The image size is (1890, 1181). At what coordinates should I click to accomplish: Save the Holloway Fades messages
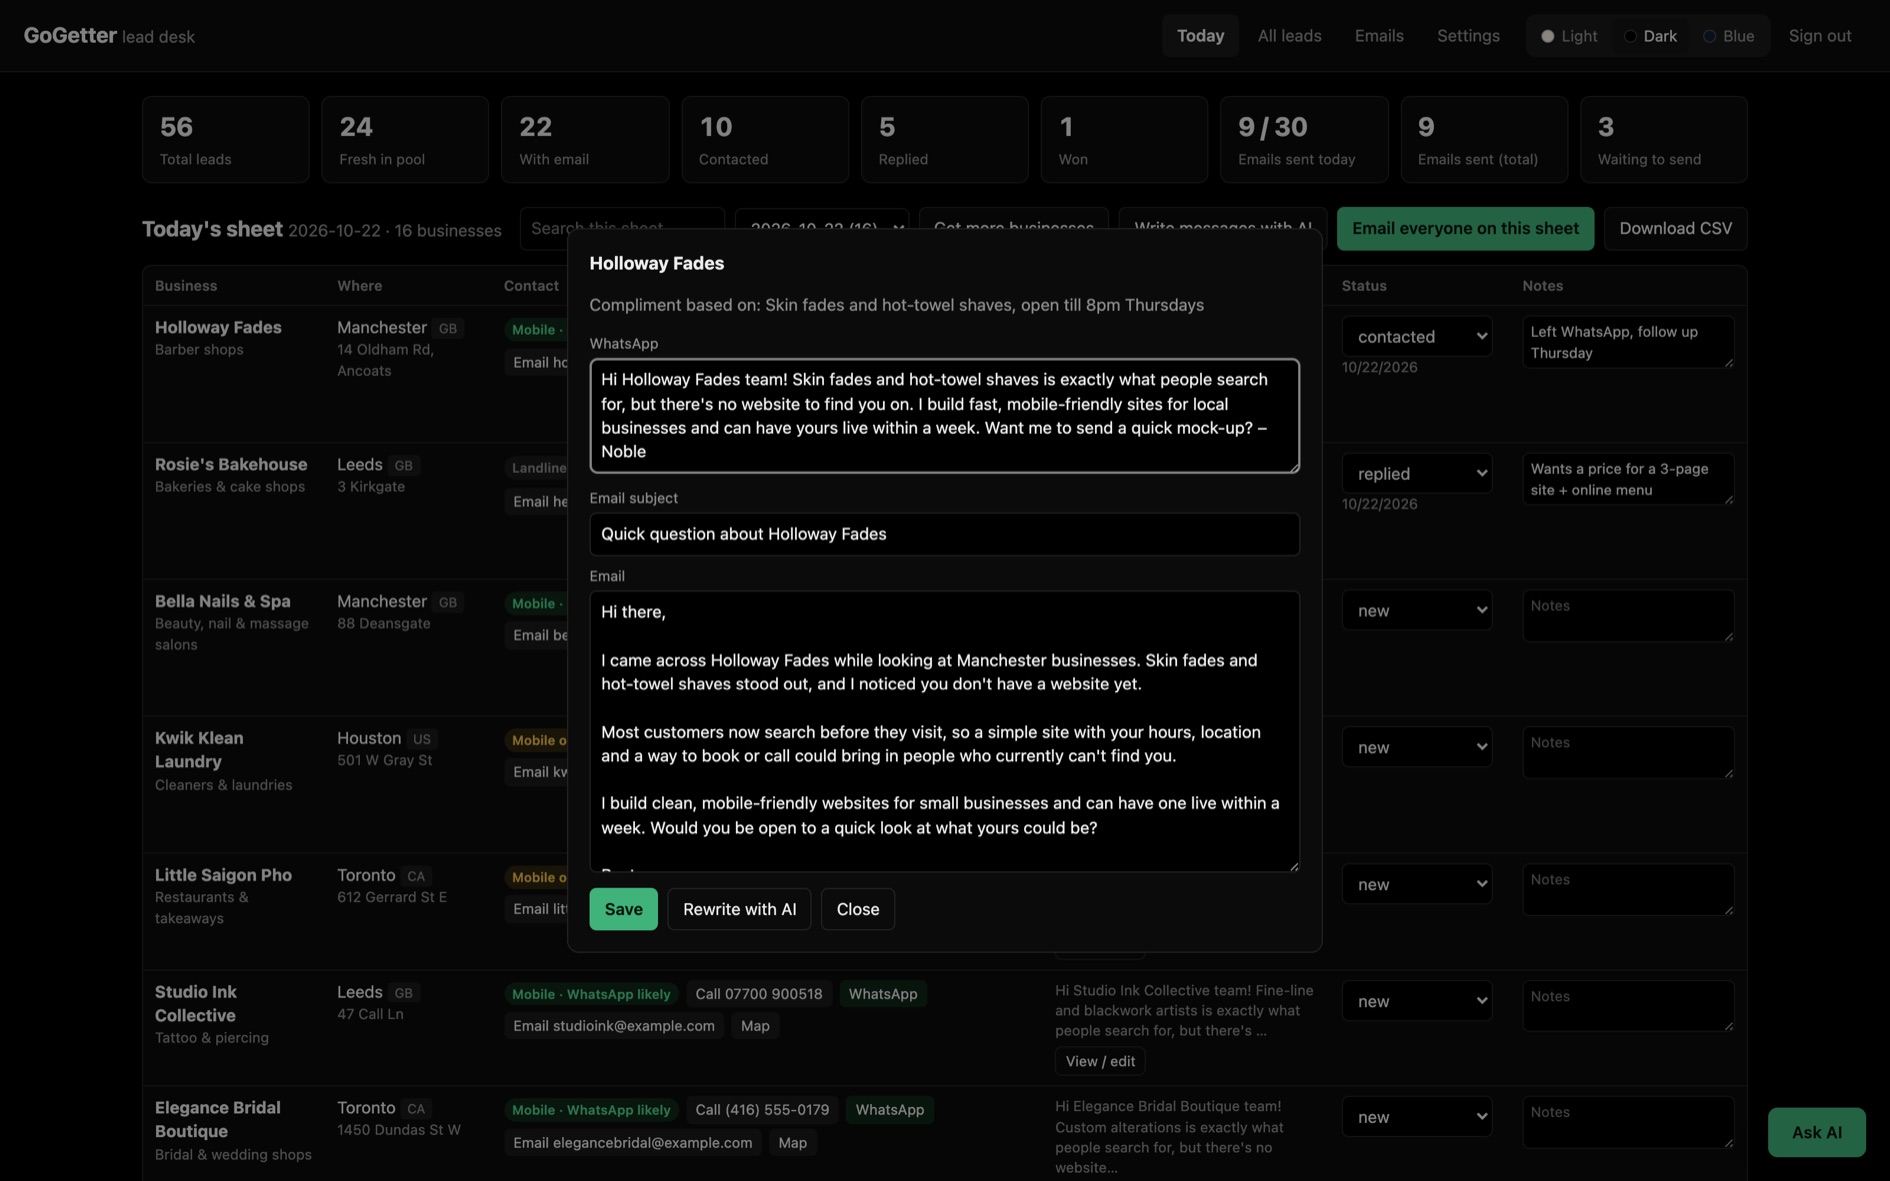pyautogui.click(x=623, y=909)
